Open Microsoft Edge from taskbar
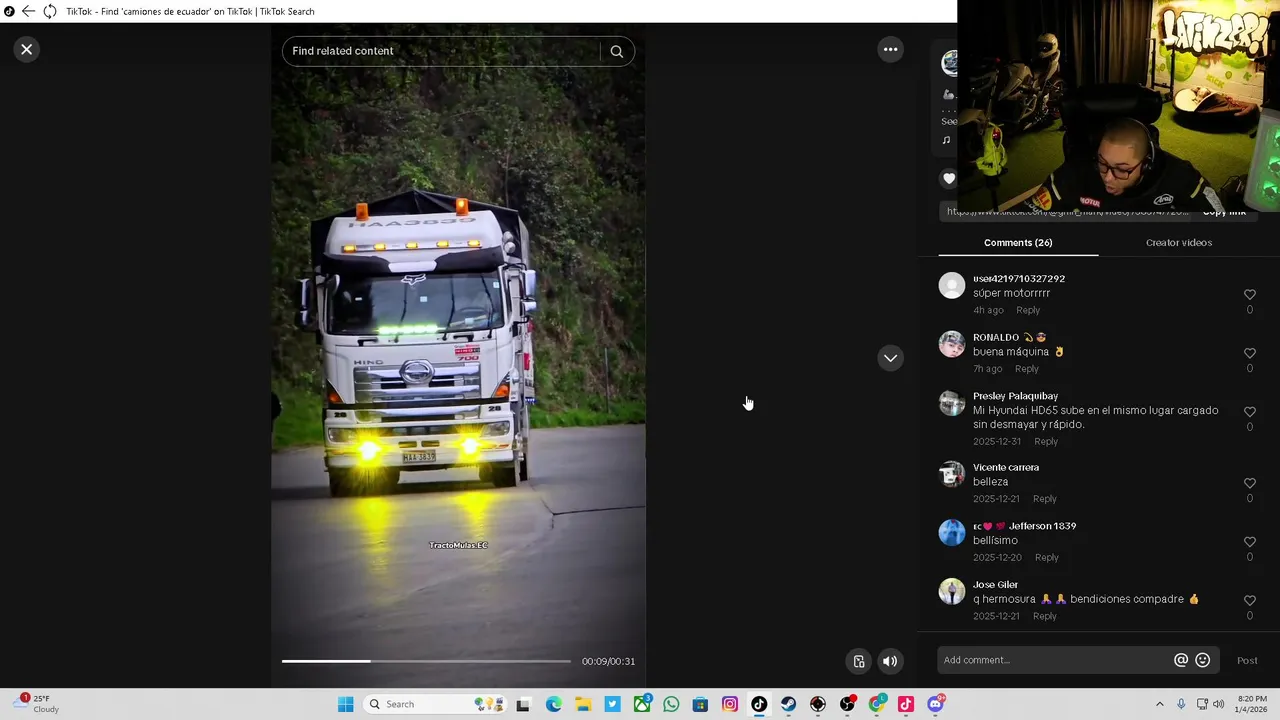The width and height of the screenshot is (1280, 720). pyautogui.click(x=553, y=704)
